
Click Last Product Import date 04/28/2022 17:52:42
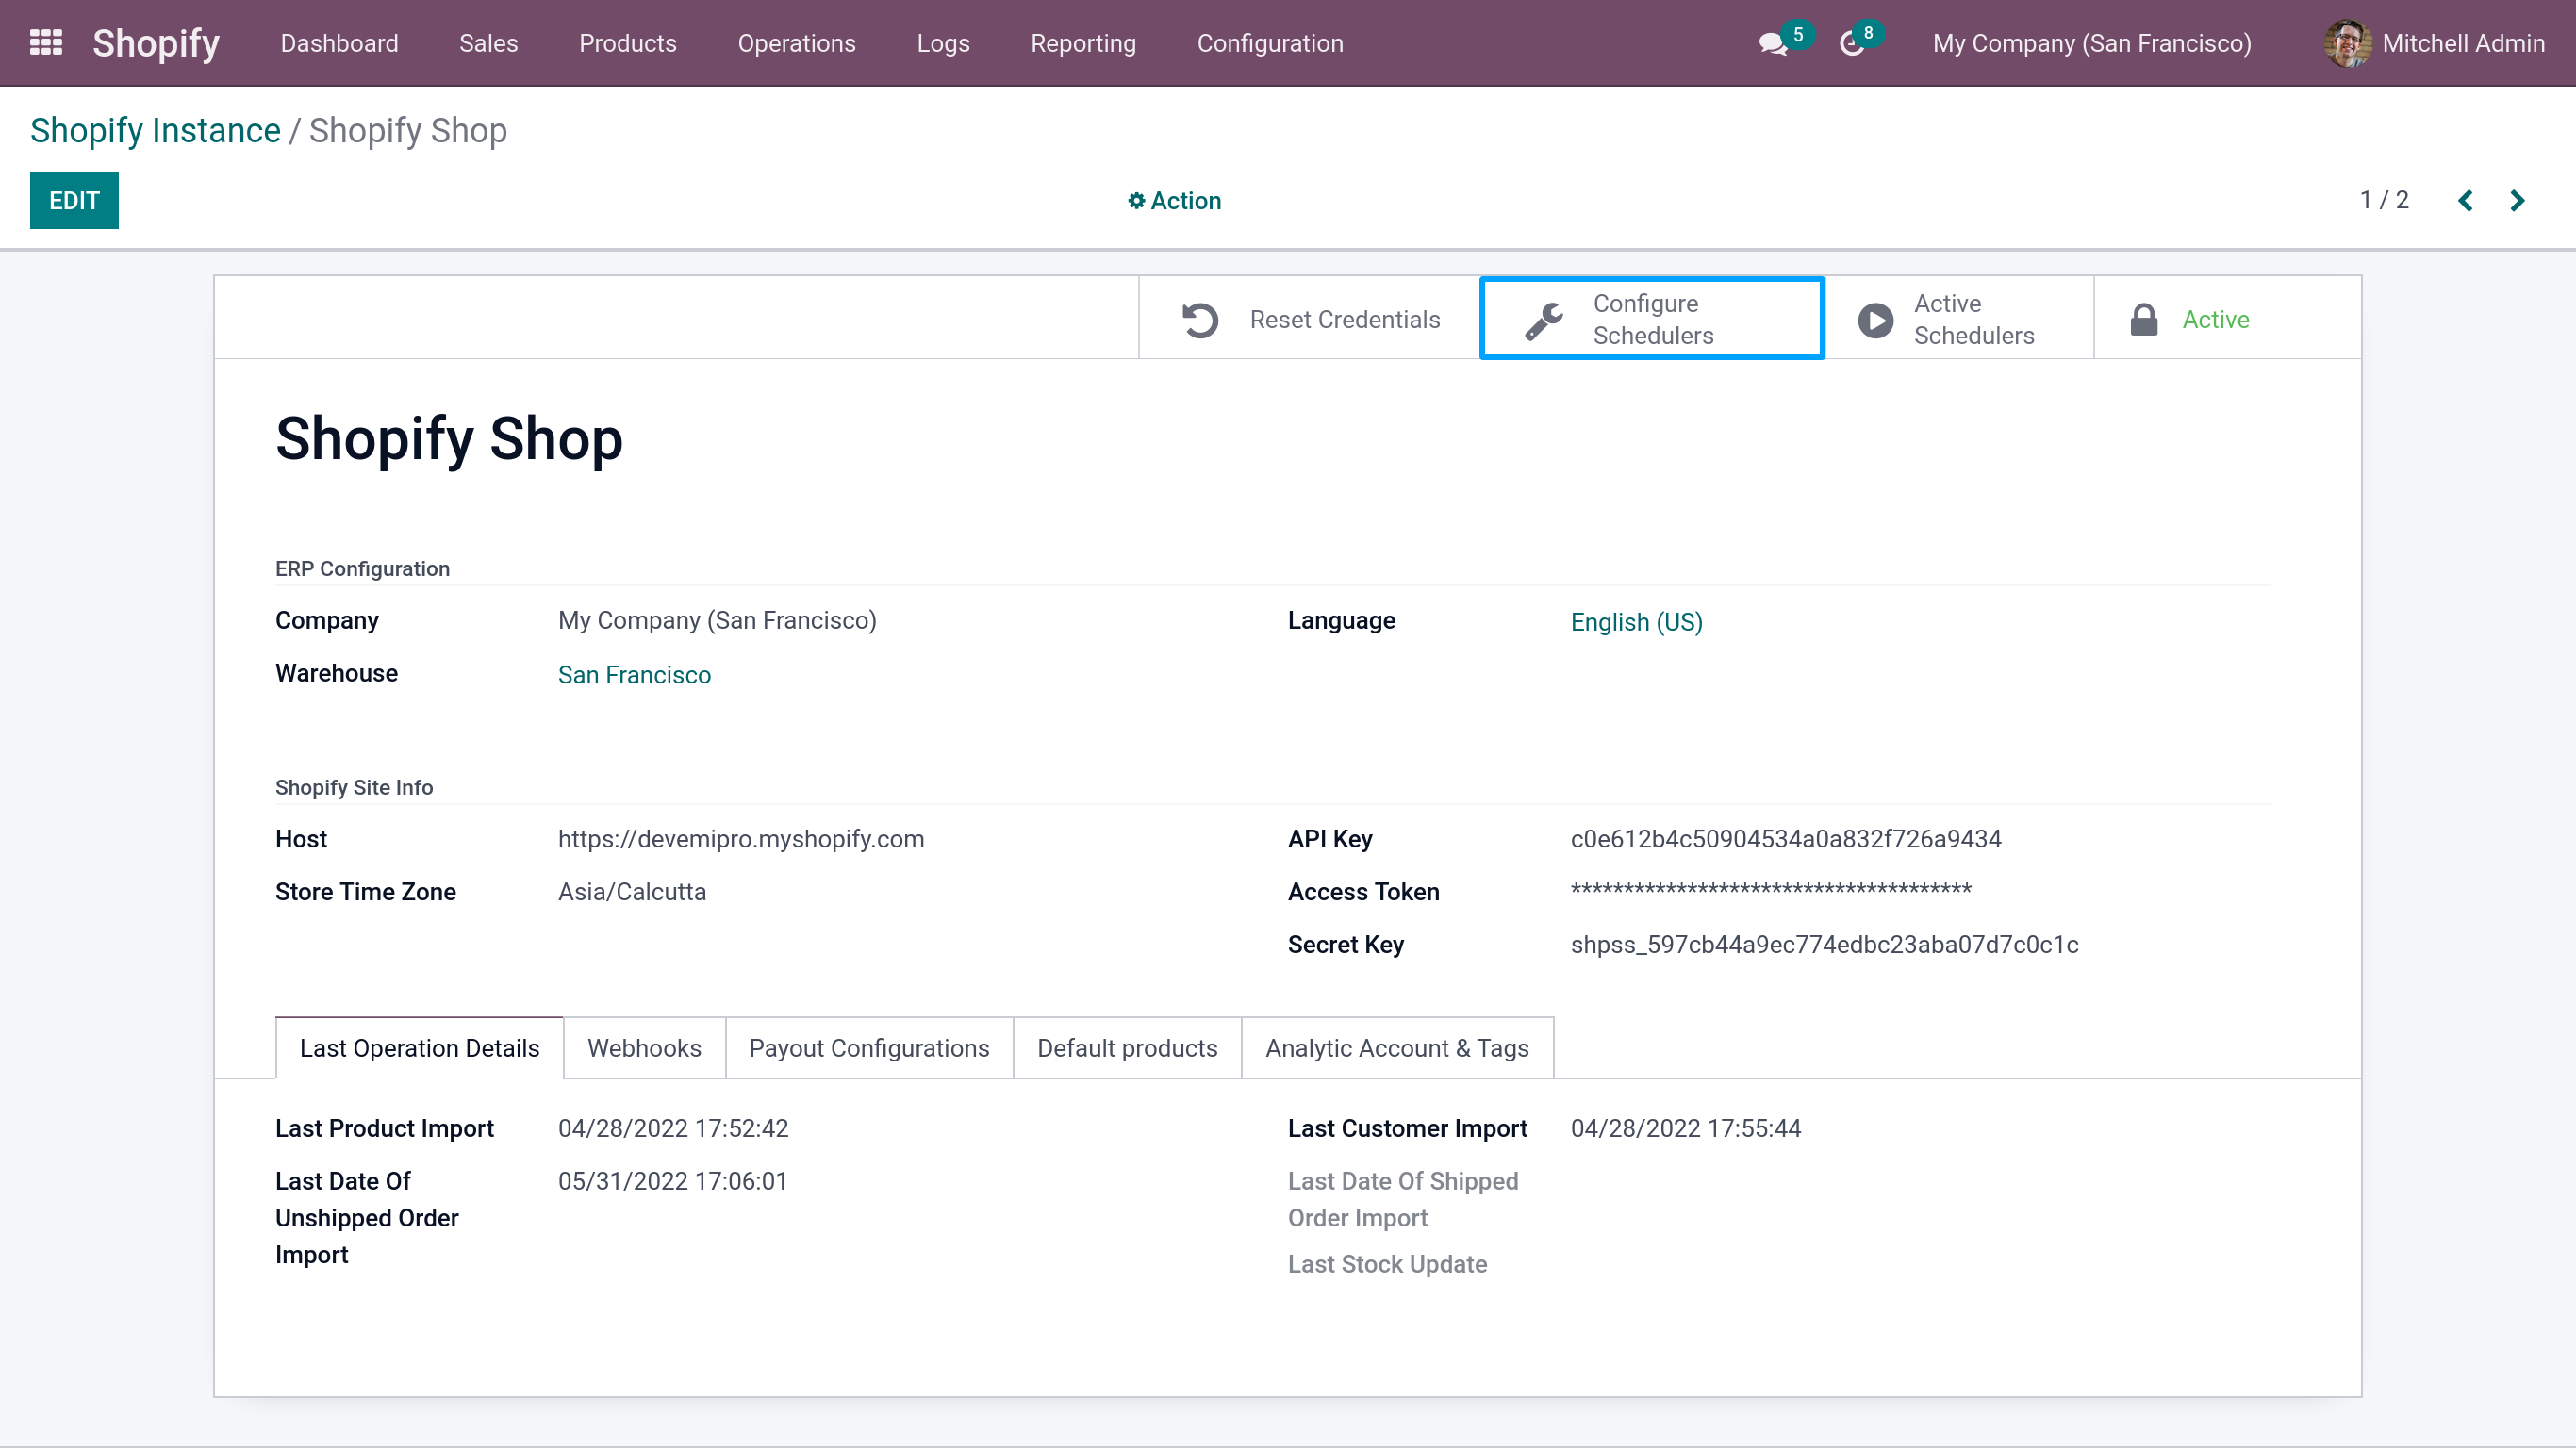tap(673, 1128)
